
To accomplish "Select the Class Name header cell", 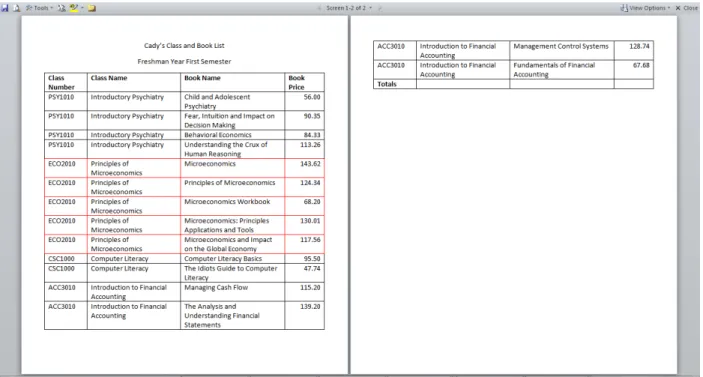I will tap(134, 82).
